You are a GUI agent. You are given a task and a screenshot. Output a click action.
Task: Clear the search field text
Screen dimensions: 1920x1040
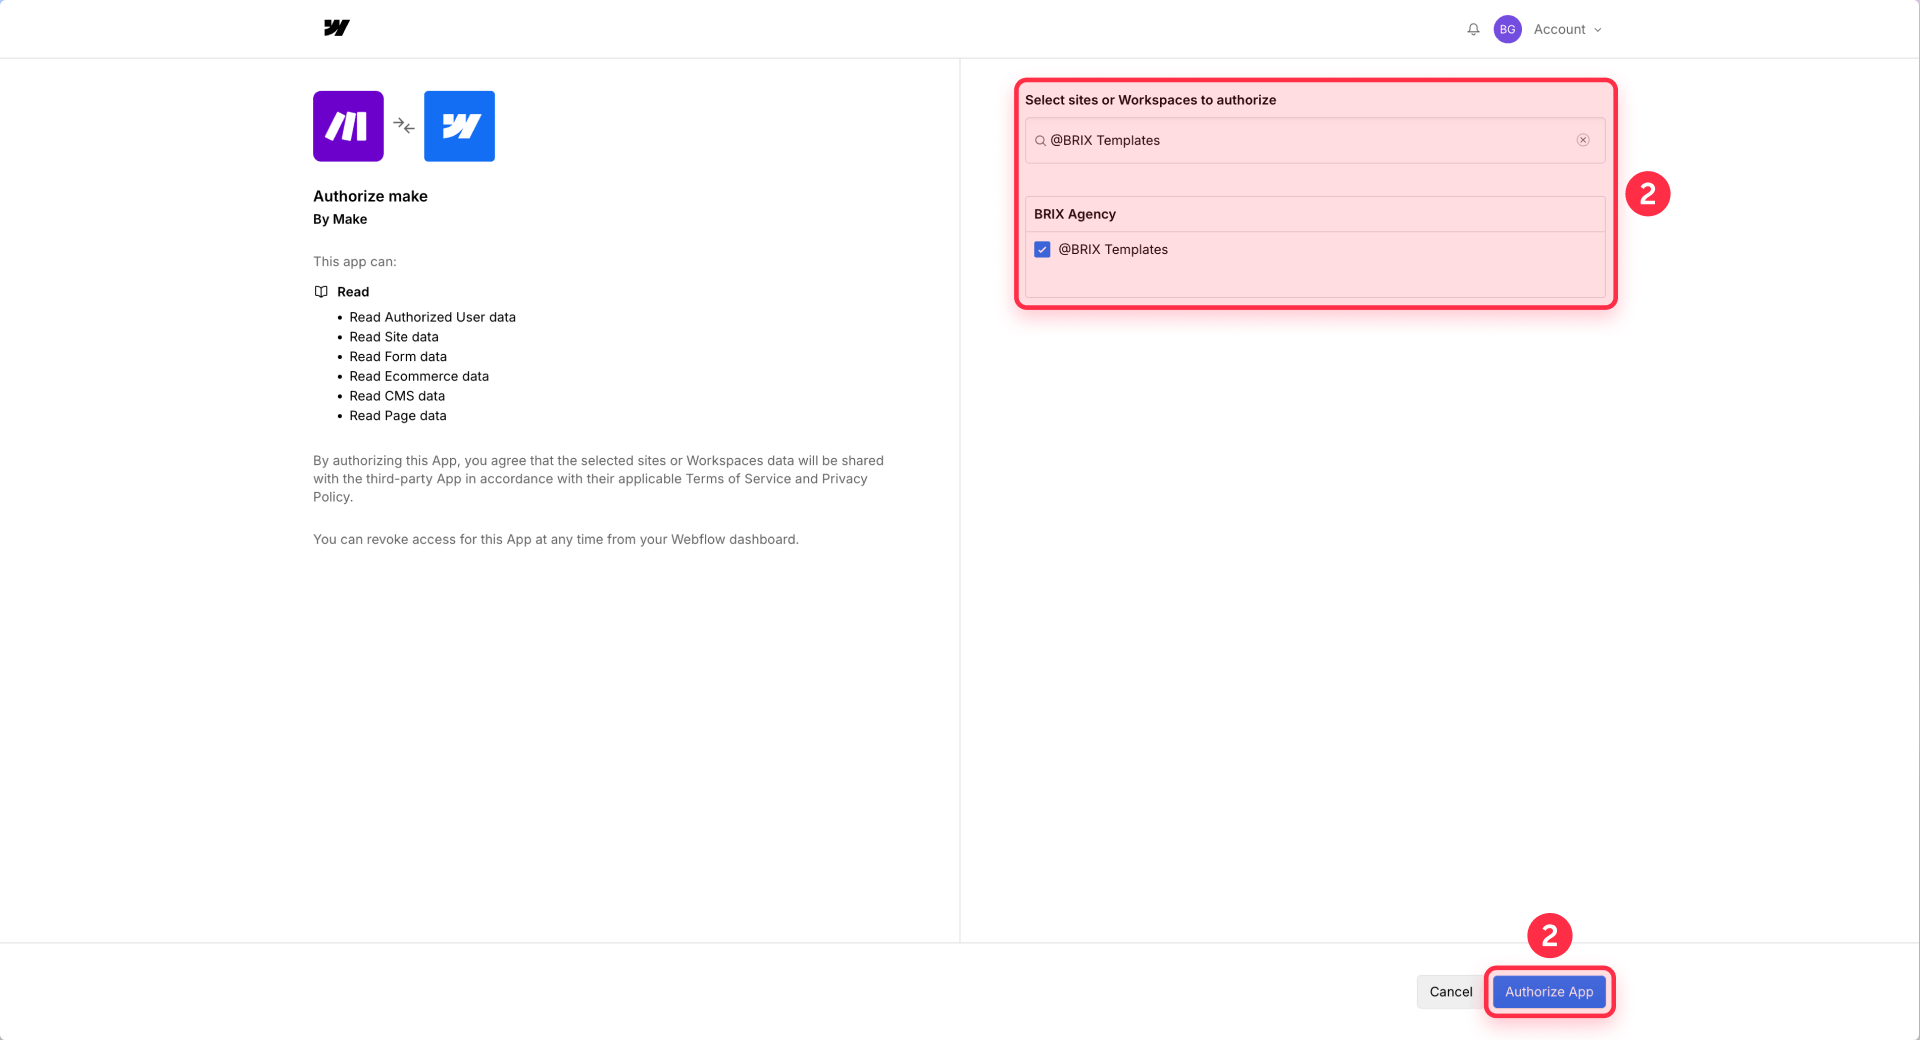[x=1583, y=140]
